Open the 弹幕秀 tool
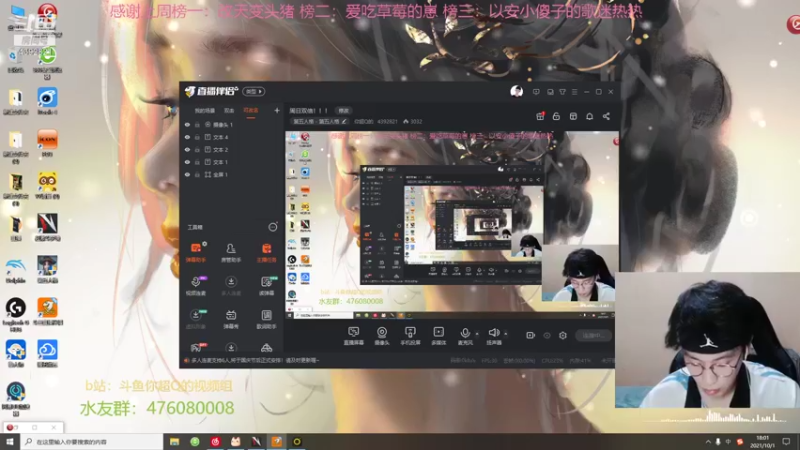800x450 pixels. point(231,319)
